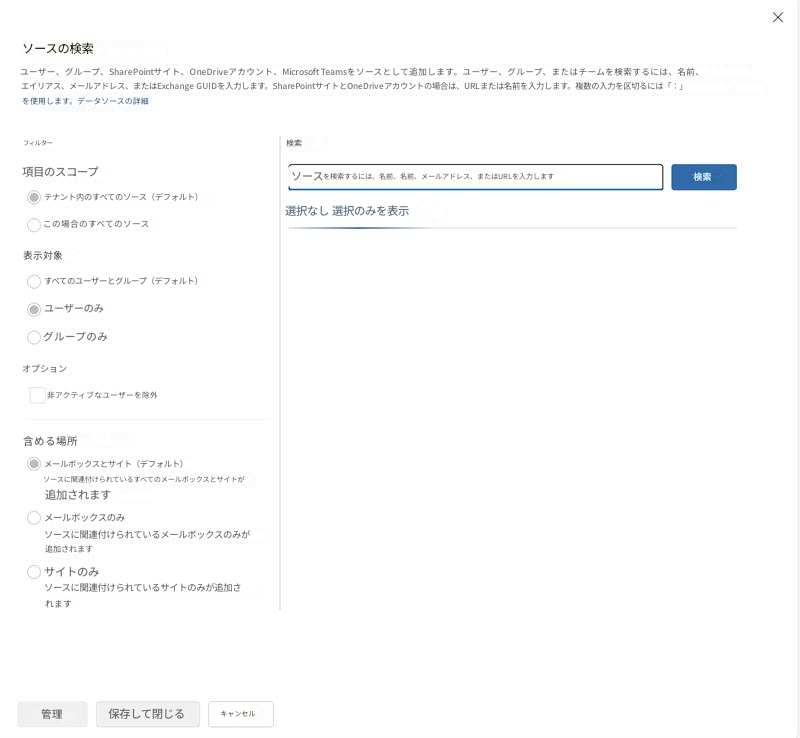Click the キャンセル button
This screenshot has width=800, height=738.
(x=240, y=714)
